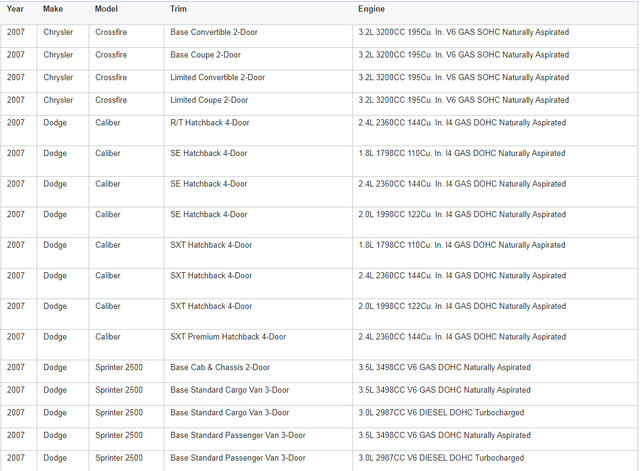Viewport: 640px width, 471px height.
Task: Click Crossfire in the Base Convertible row
Action: pyautogui.click(x=111, y=32)
